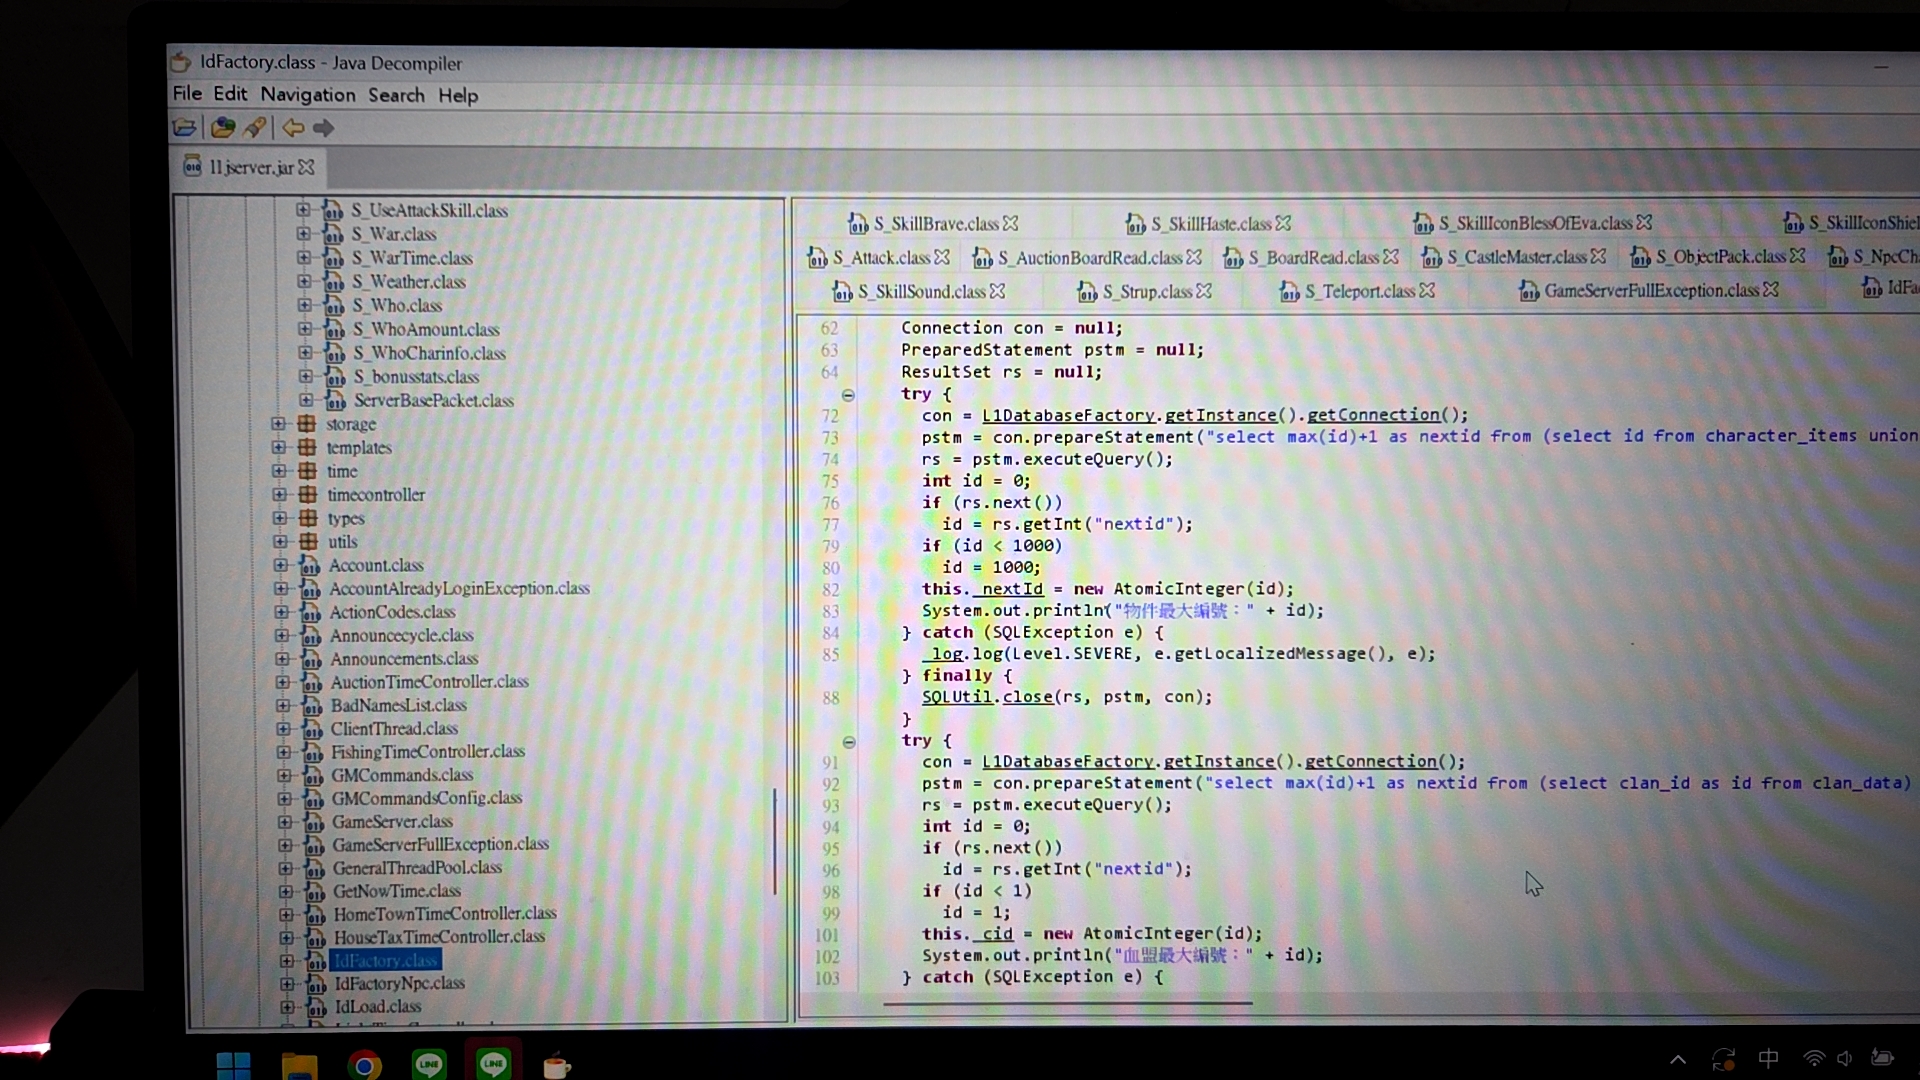Screen dimensions: 1920x1080
Task: Select GMCommandsConfig.class in the tree
Action: pos(427,798)
